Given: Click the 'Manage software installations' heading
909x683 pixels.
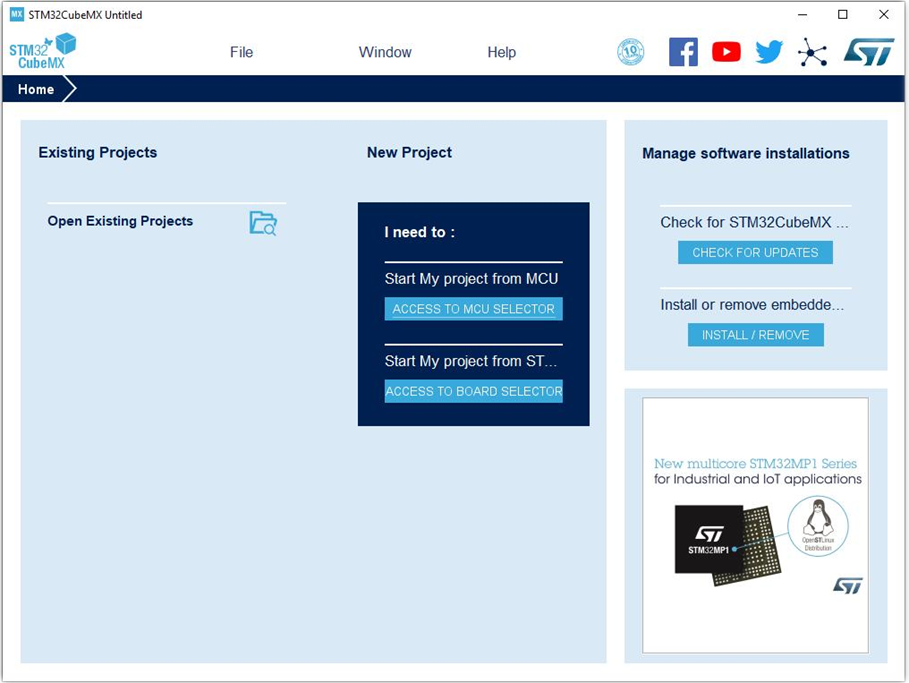Looking at the screenshot, I should [x=746, y=153].
